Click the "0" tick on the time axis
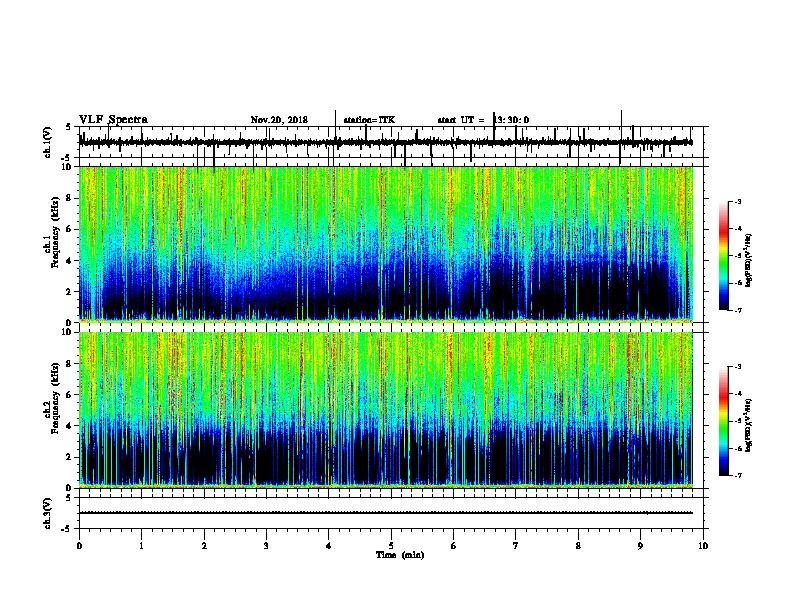This screenshot has width=792, height=612. [x=79, y=546]
